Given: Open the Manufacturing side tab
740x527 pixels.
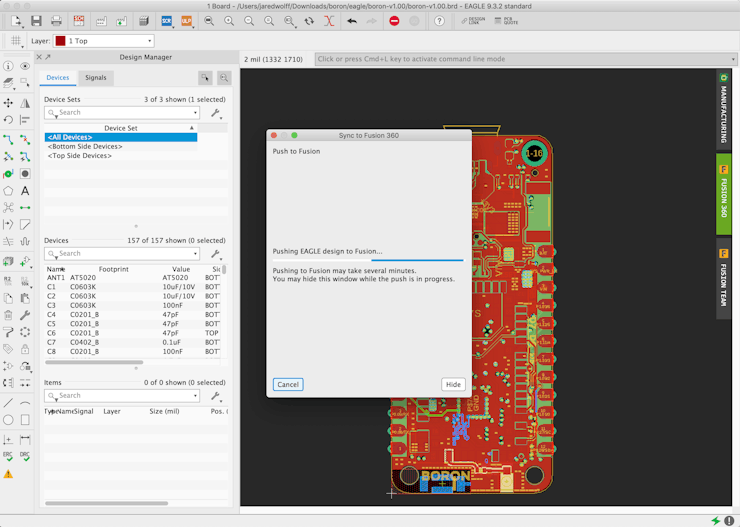Looking at the screenshot, I should [723, 107].
